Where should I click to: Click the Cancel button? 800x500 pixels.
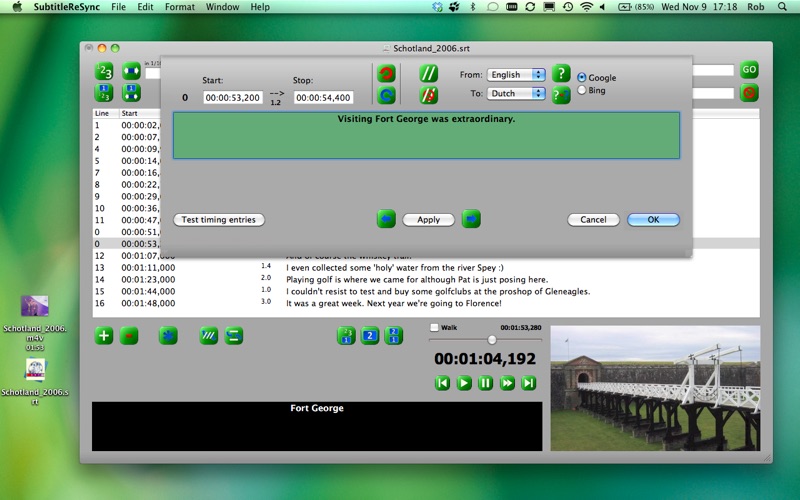click(x=593, y=219)
